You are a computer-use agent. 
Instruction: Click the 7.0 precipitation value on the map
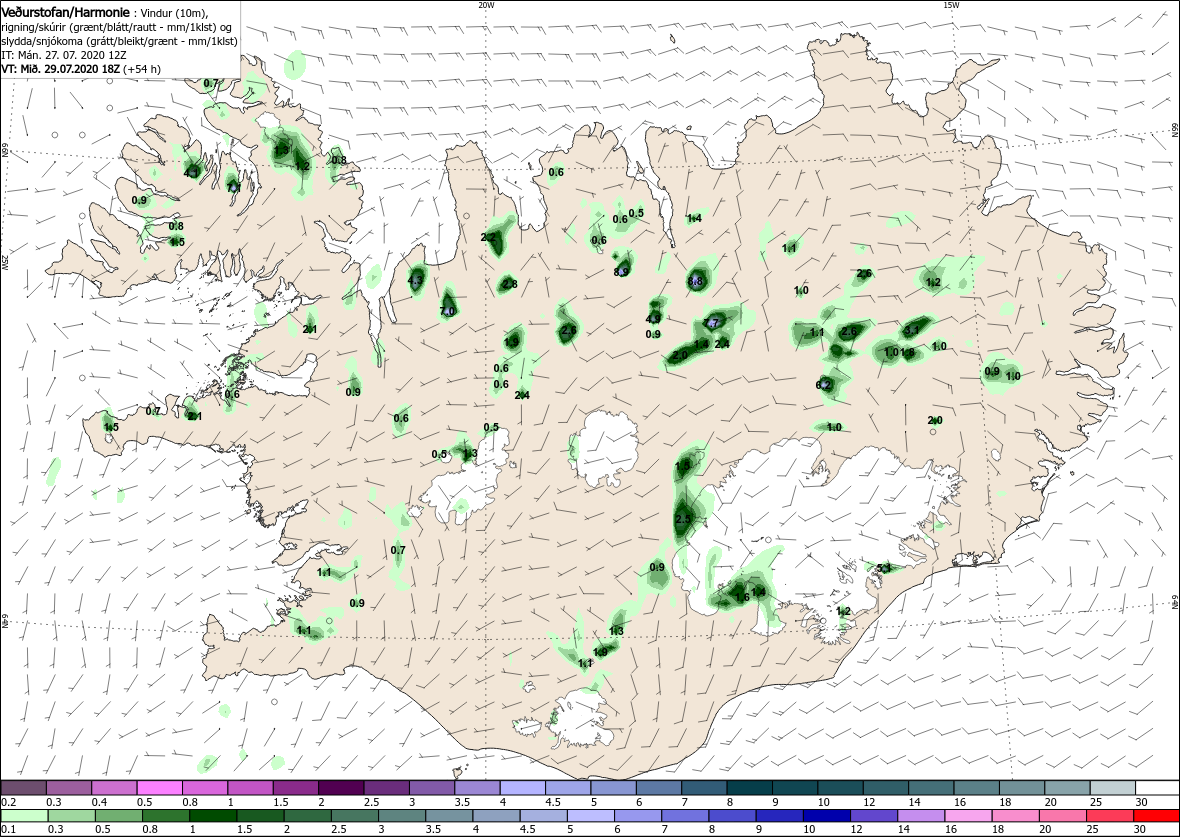[x=447, y=311]
